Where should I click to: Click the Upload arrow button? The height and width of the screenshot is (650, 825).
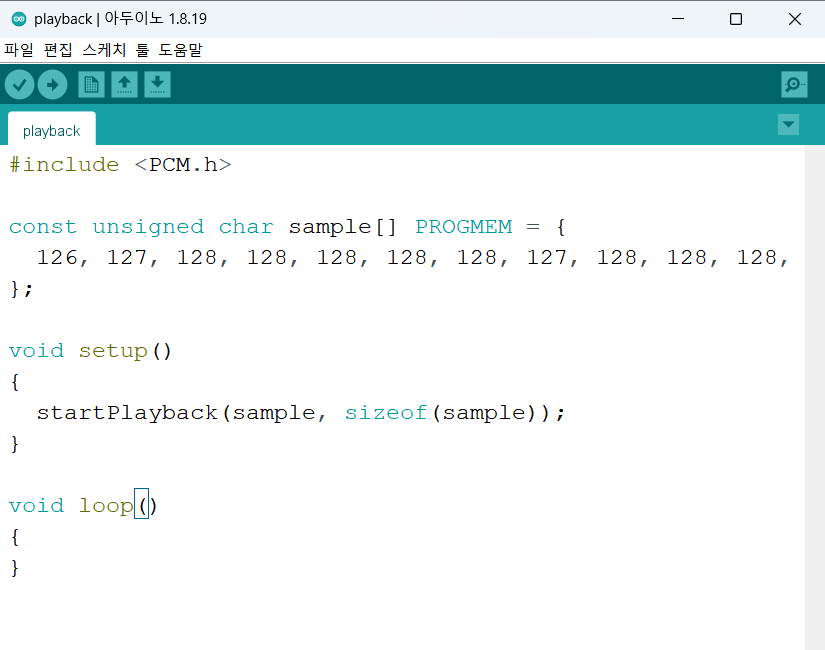53,85
